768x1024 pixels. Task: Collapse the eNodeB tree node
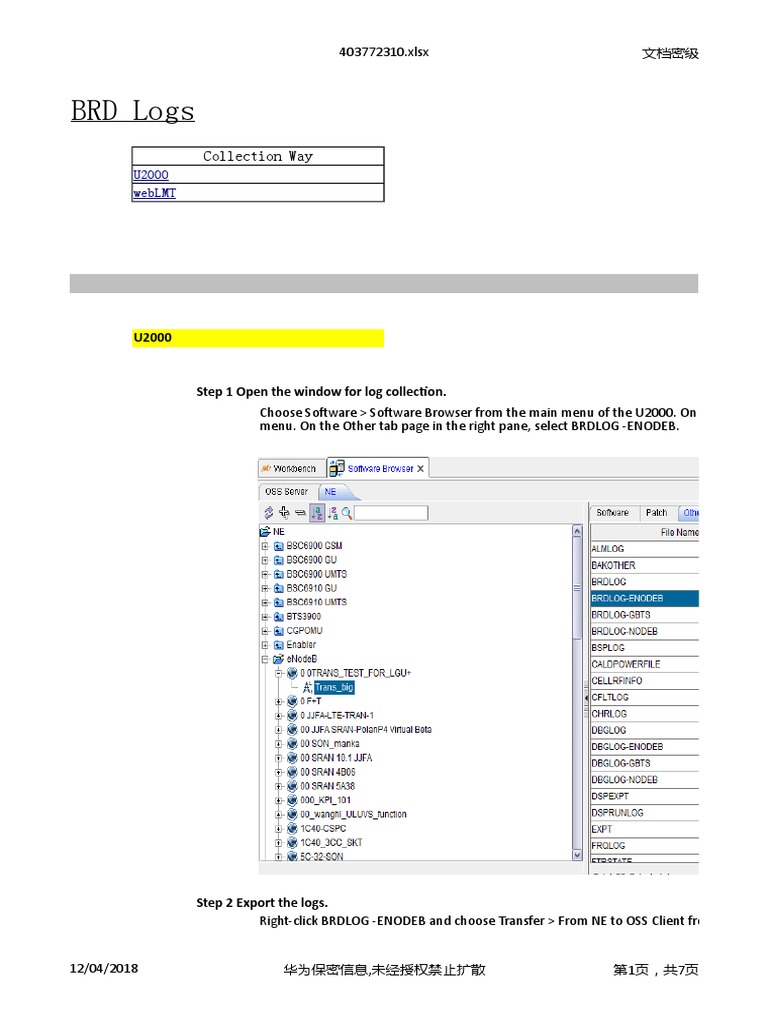coord(265,659)
